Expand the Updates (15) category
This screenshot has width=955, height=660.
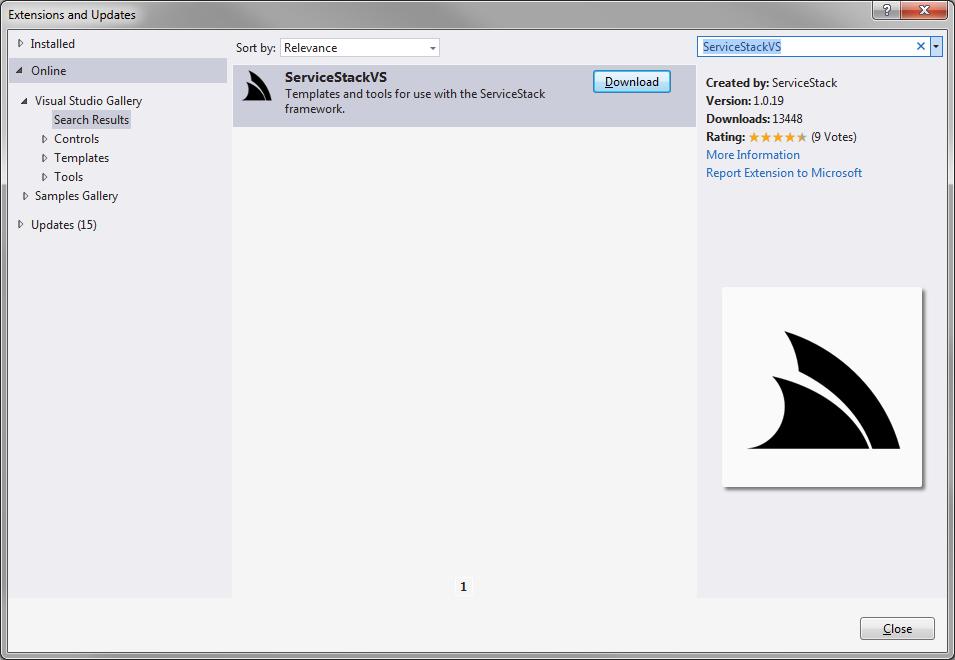click(21, 225)
